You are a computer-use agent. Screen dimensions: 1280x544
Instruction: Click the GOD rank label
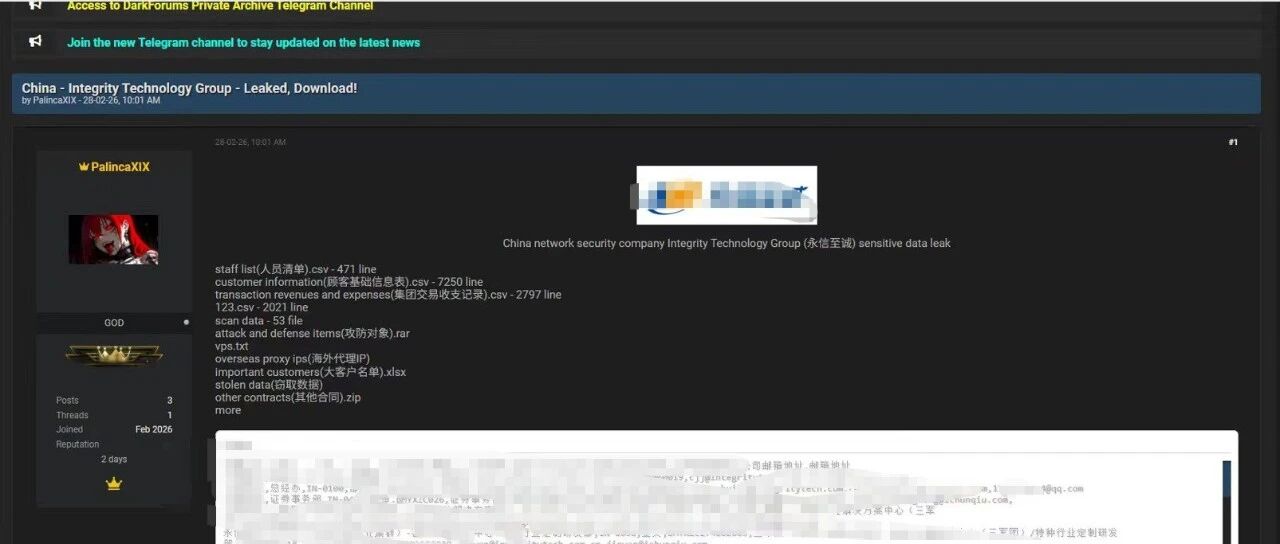114,323
